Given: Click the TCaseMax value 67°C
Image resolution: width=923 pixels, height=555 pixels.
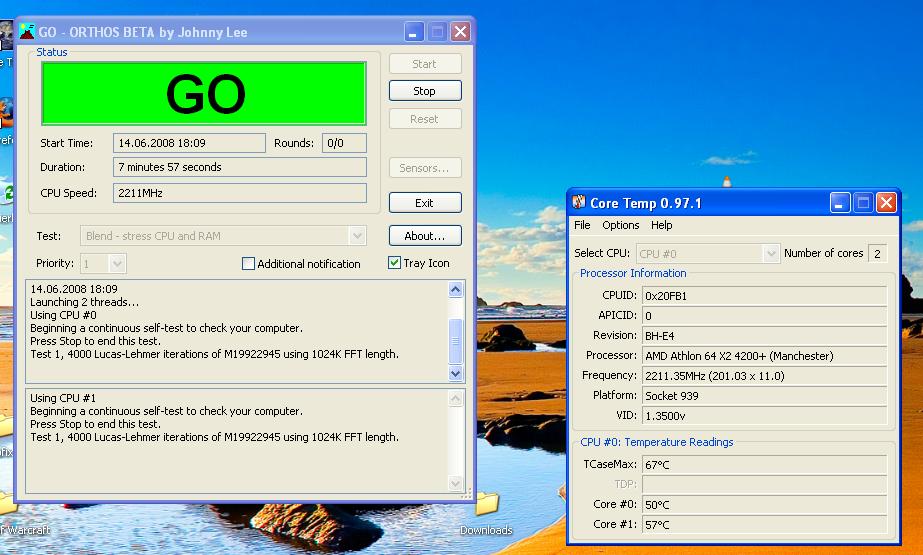Looking at the screenshot, I should (x=764, y=464).
